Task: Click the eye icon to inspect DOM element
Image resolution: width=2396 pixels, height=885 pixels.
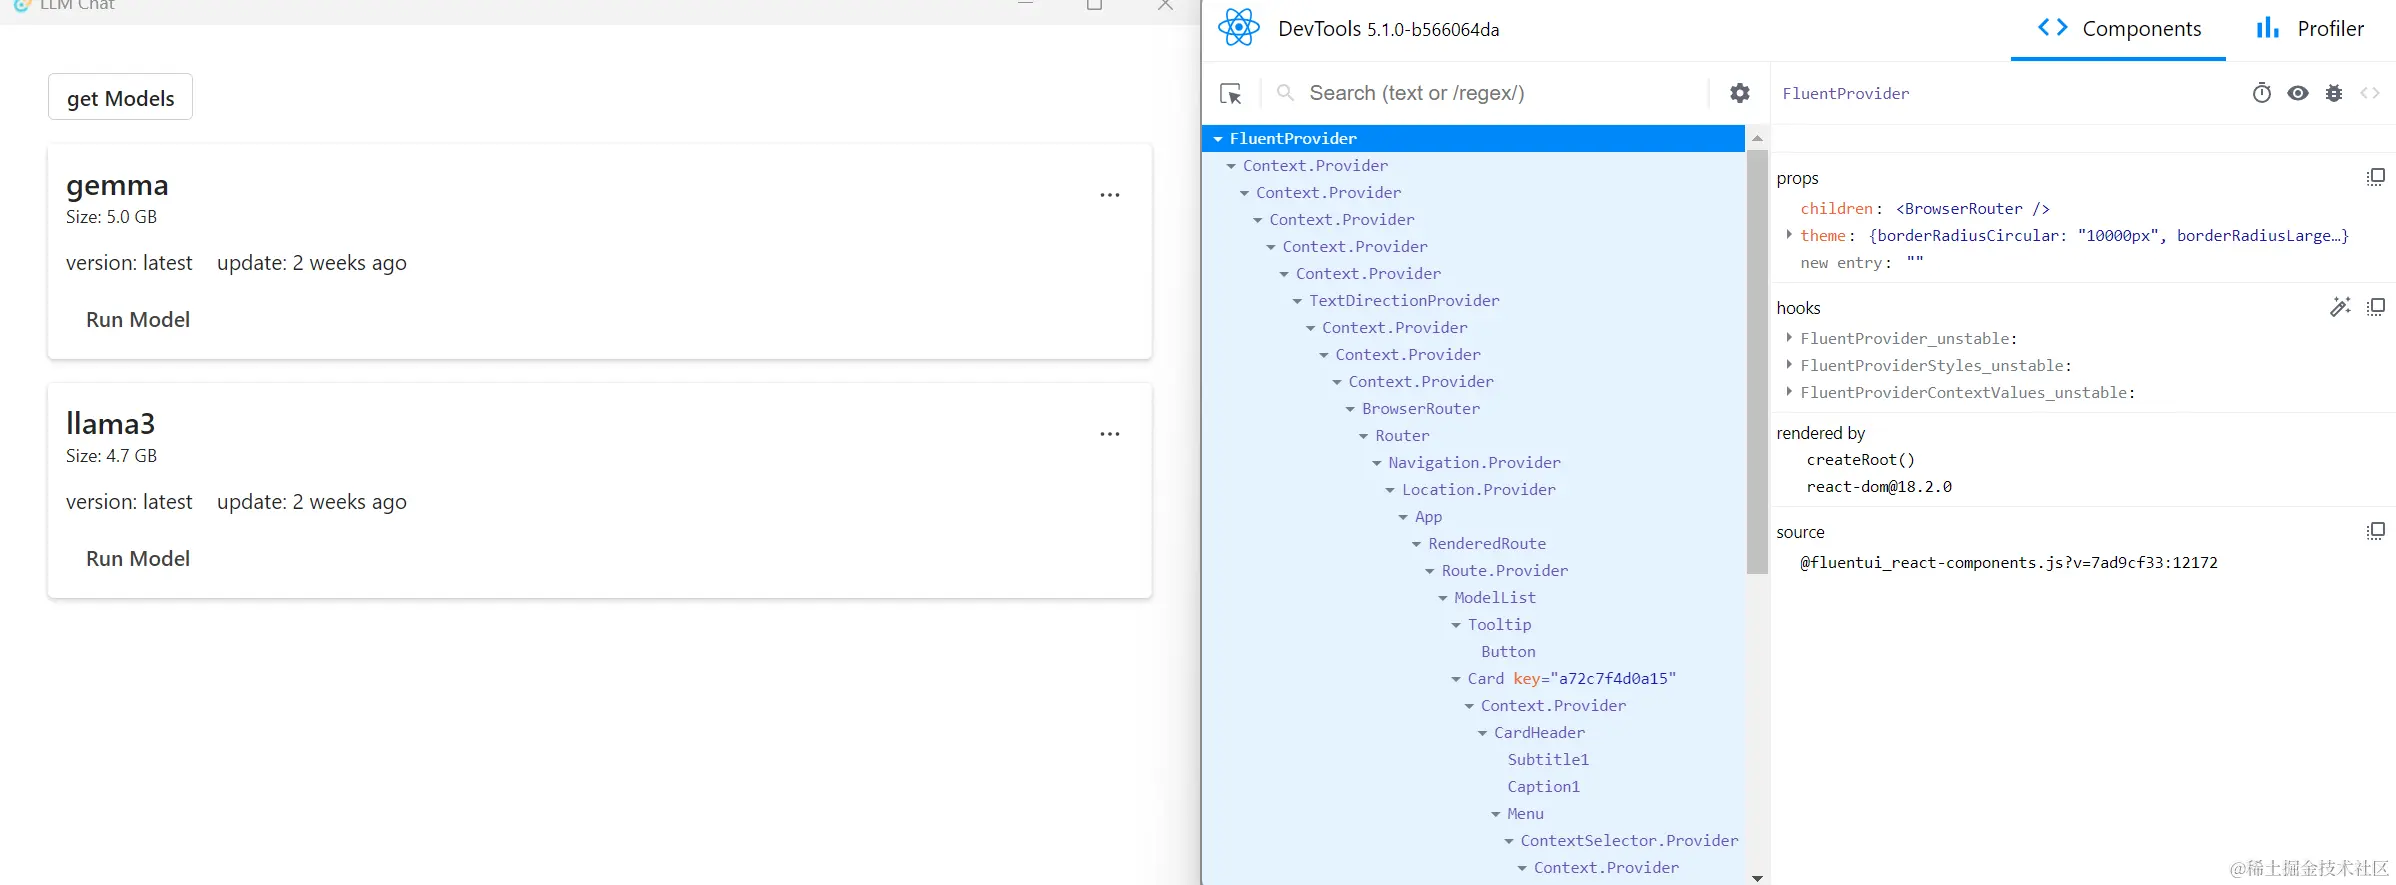Action: [2298, 93]
